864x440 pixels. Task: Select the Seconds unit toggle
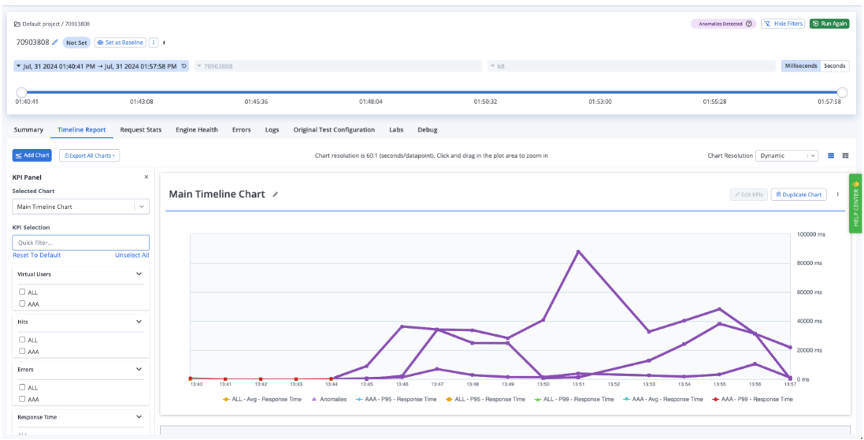point(835,66)
